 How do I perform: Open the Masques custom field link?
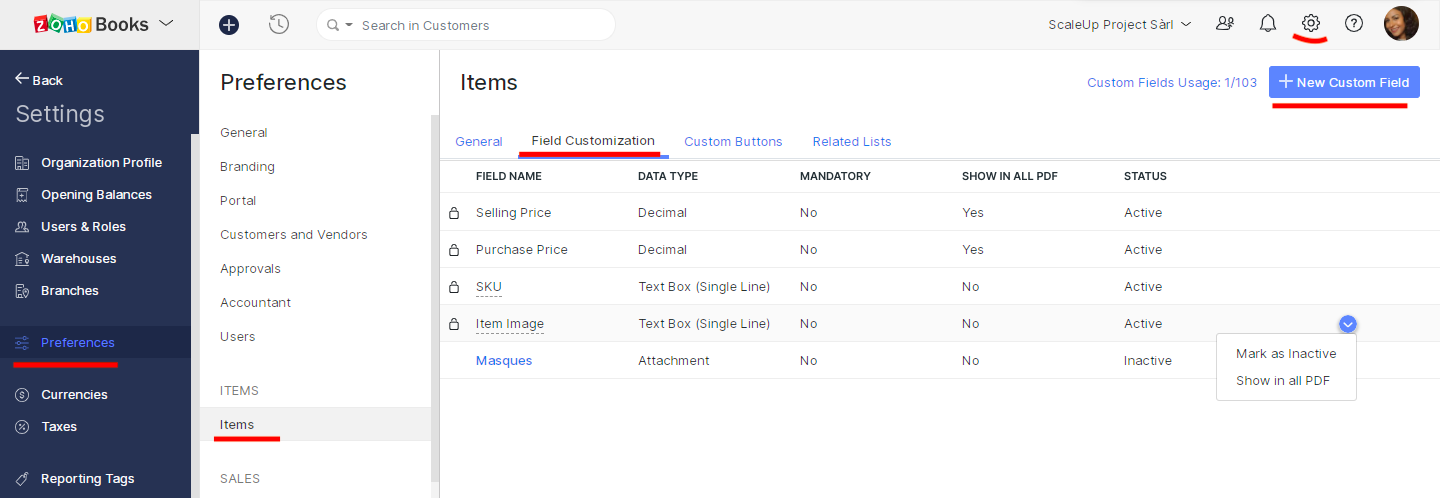pyautogui.click(x=504, y=361)
